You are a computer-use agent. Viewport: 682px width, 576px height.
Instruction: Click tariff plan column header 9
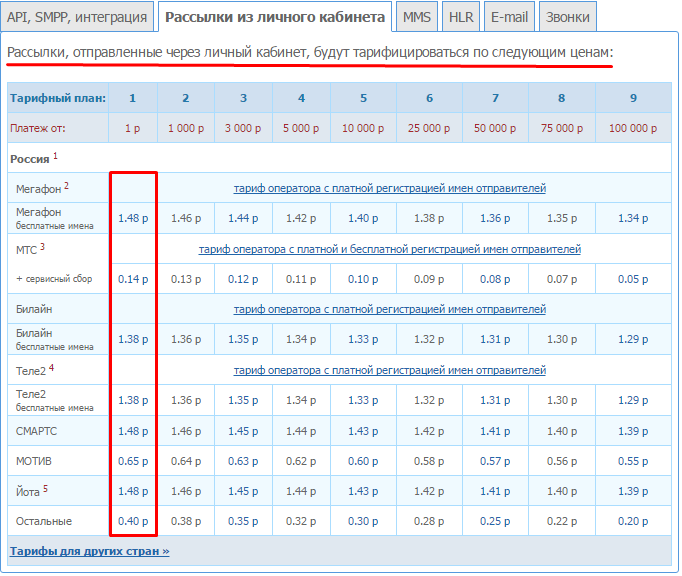(x=633, y=98)
